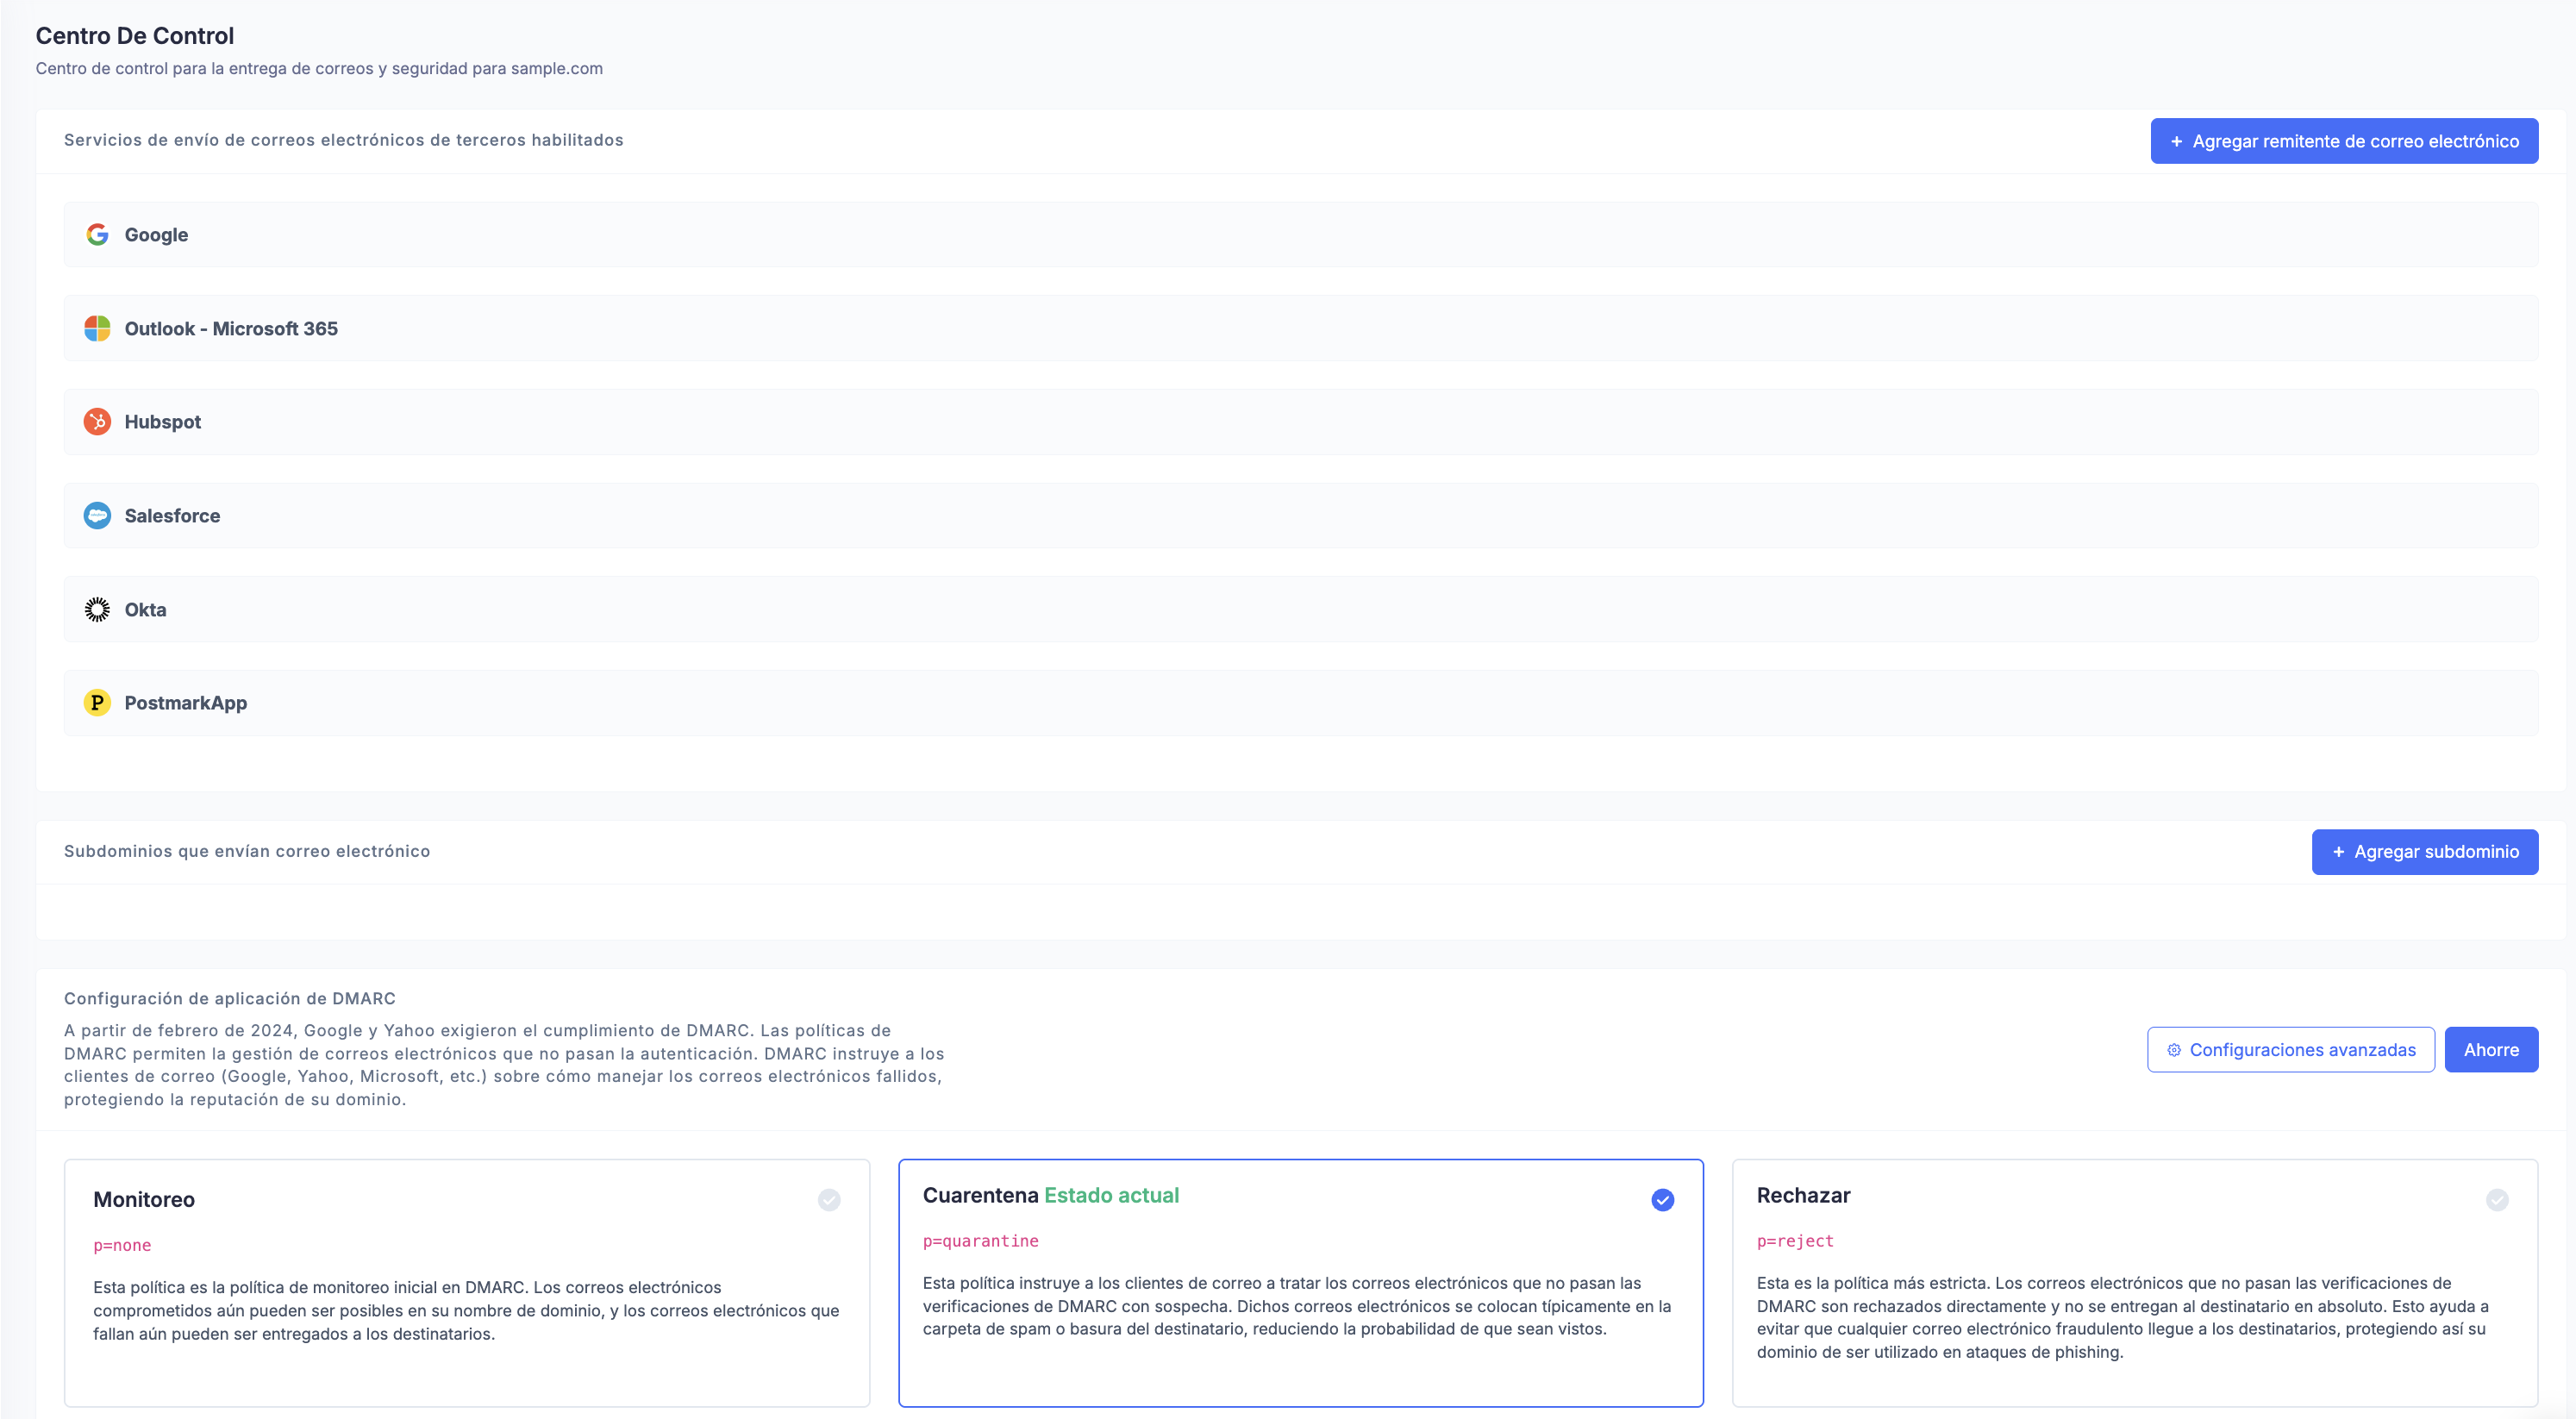Viewport: 2576px width, 1419px height.
Task: Click the Outlook Microsoft 365 logo icon
Action: (x=97, y=328)
